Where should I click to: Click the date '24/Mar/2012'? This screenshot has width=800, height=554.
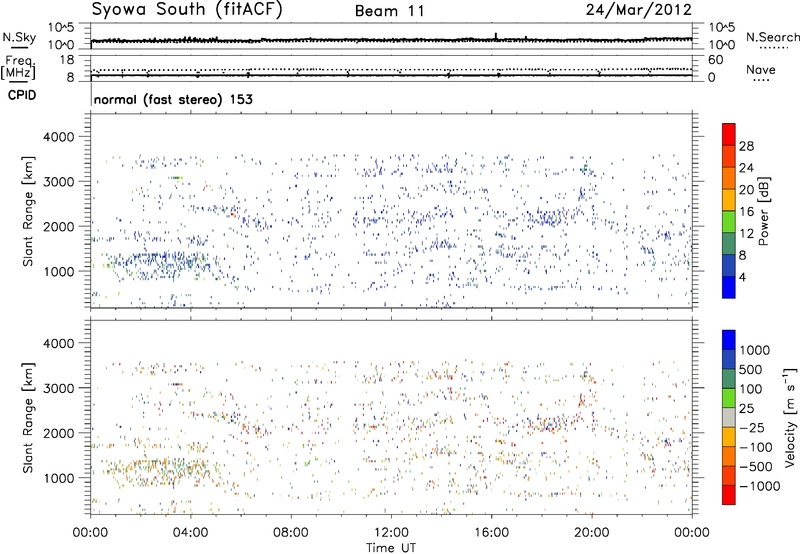[639, 9]
